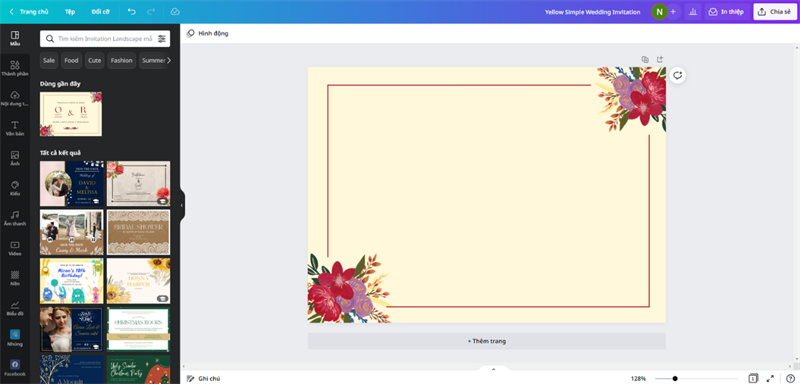Edit the Yellow Simple Wedding Invitation title

[x=592, y=12]
